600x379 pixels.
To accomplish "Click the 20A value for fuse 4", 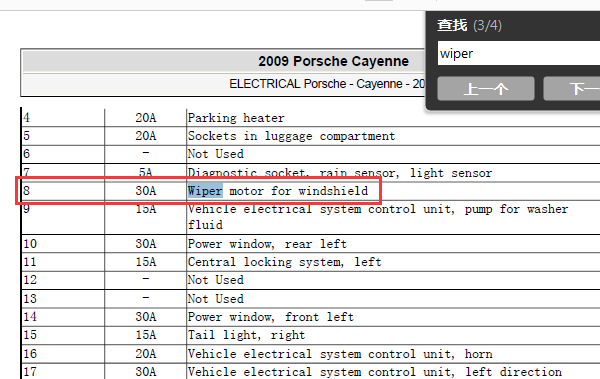I will pos(145,118).
